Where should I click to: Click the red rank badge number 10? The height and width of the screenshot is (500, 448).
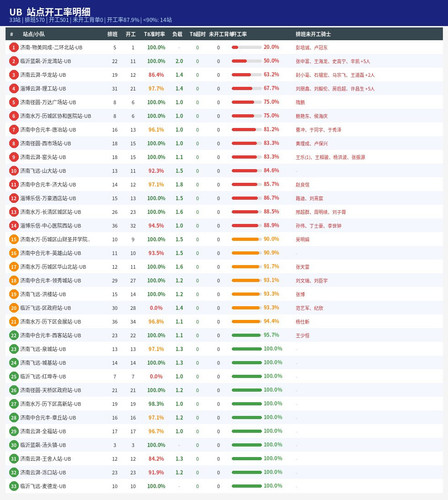(x=14, y=171)
